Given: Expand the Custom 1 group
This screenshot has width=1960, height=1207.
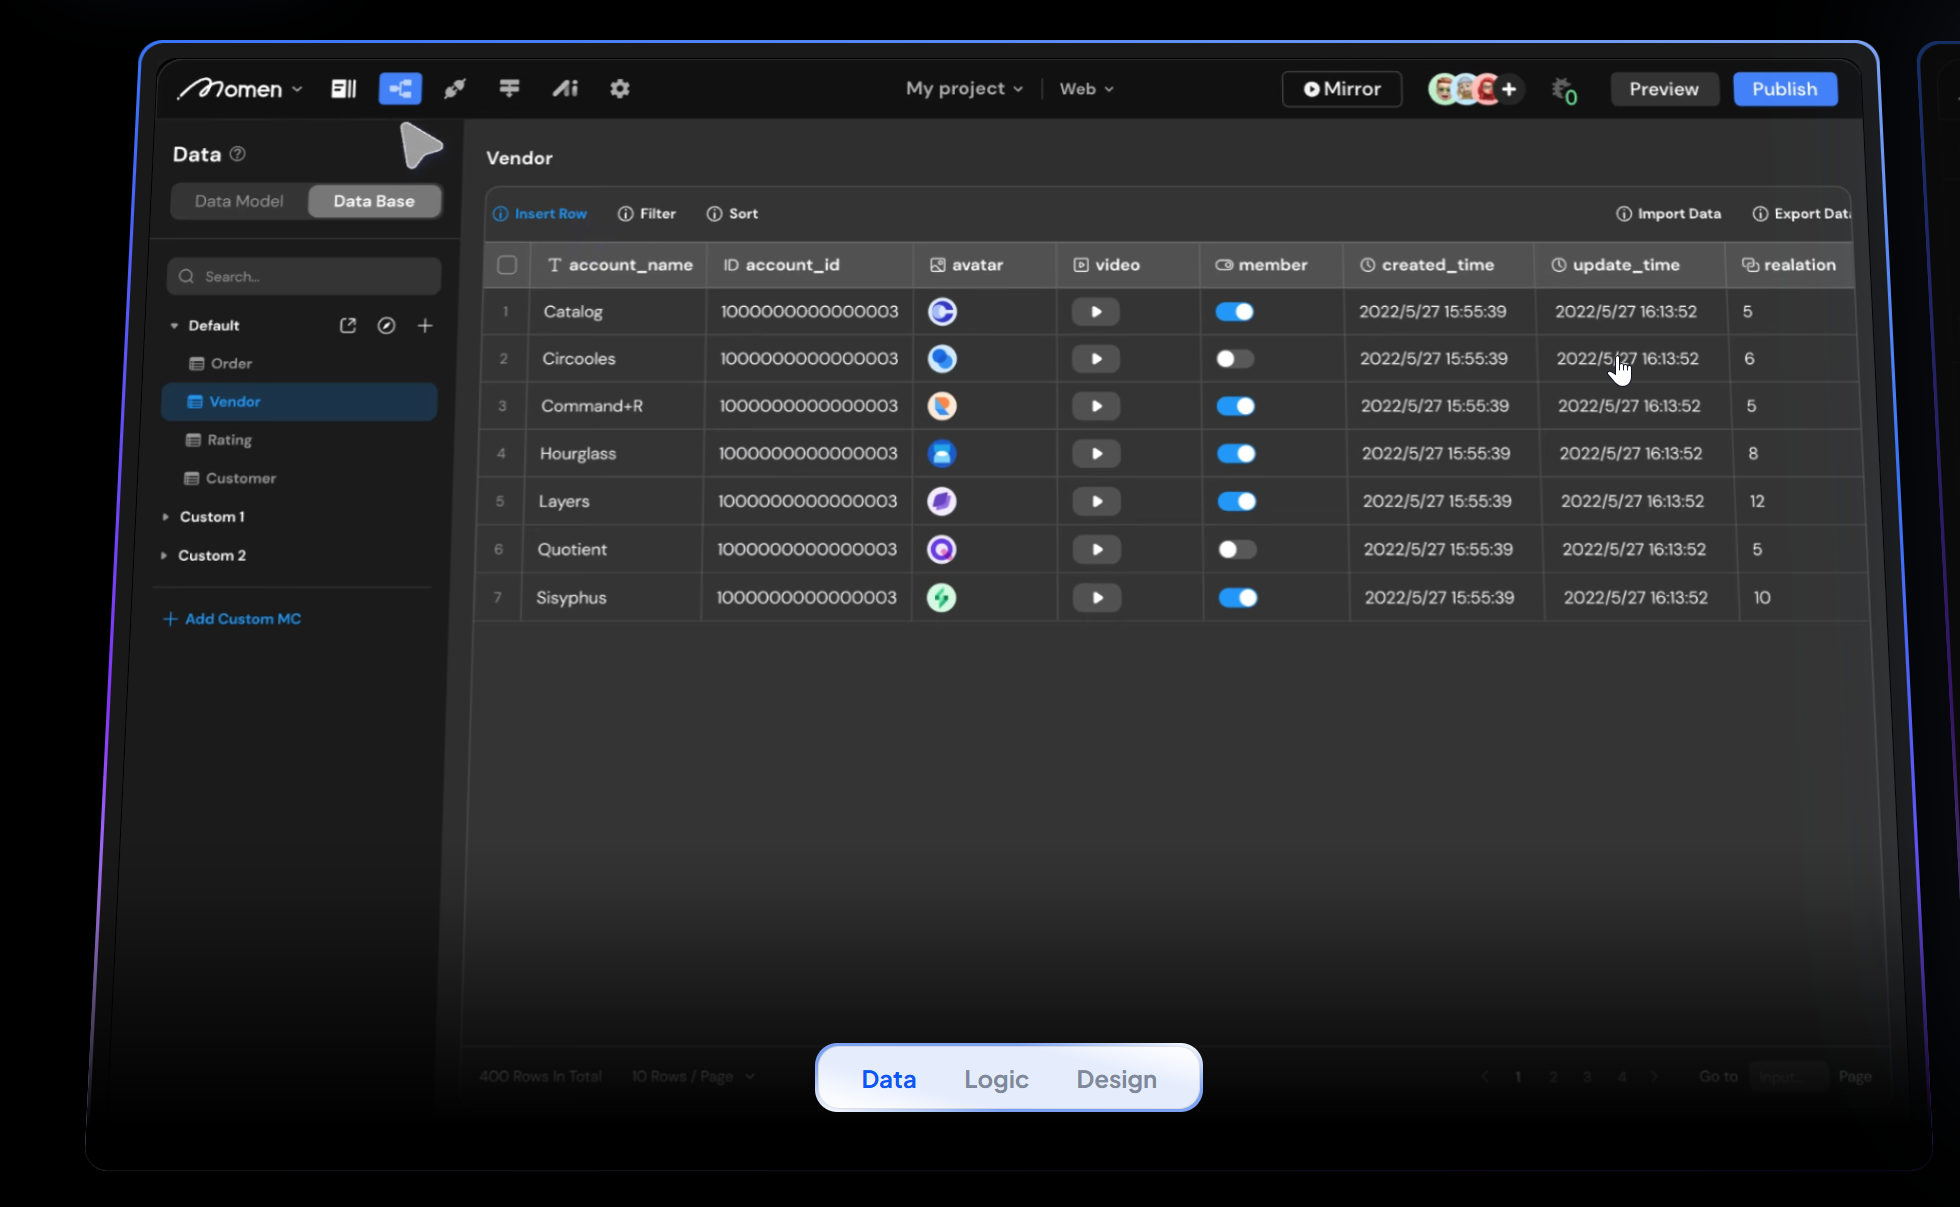Looking at the screenshot, I should (165, 517).
